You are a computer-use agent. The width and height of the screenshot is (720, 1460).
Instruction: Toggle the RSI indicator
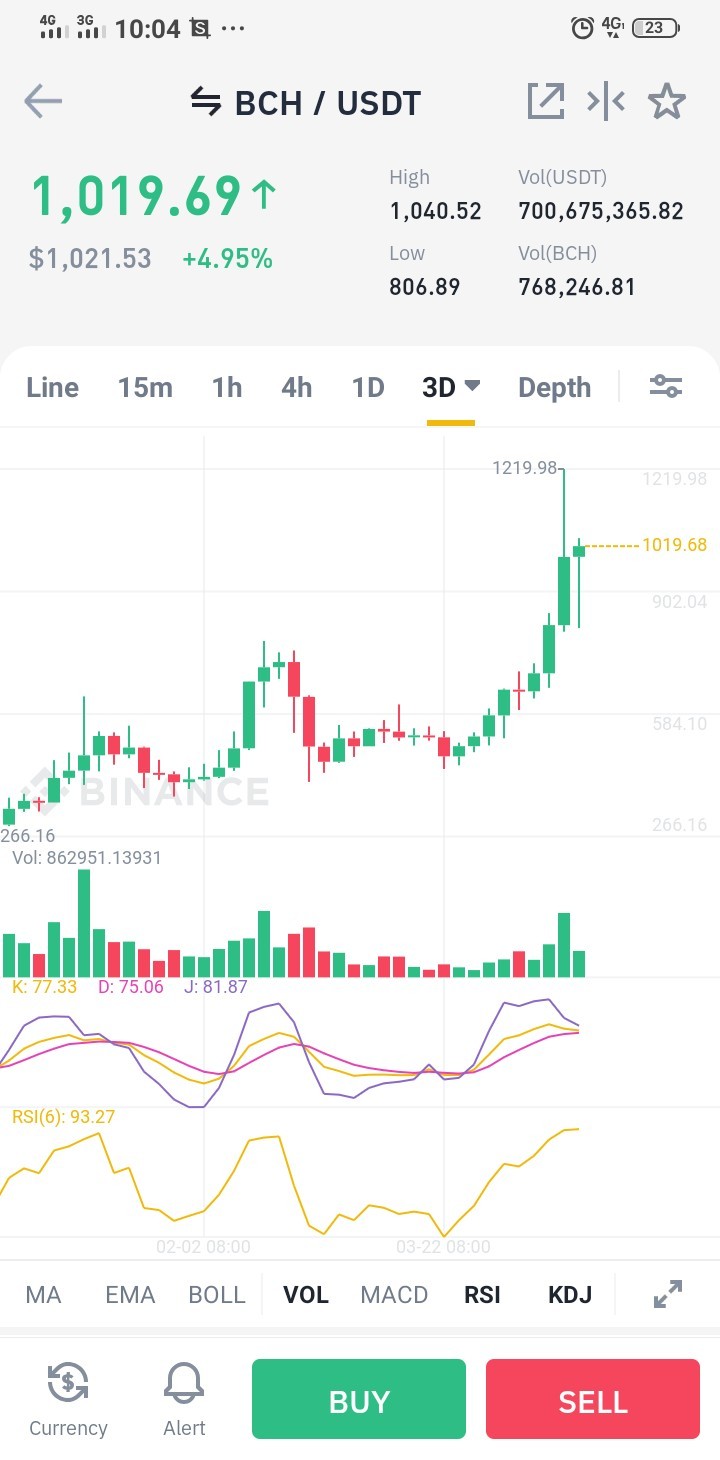pos(482,1295)
